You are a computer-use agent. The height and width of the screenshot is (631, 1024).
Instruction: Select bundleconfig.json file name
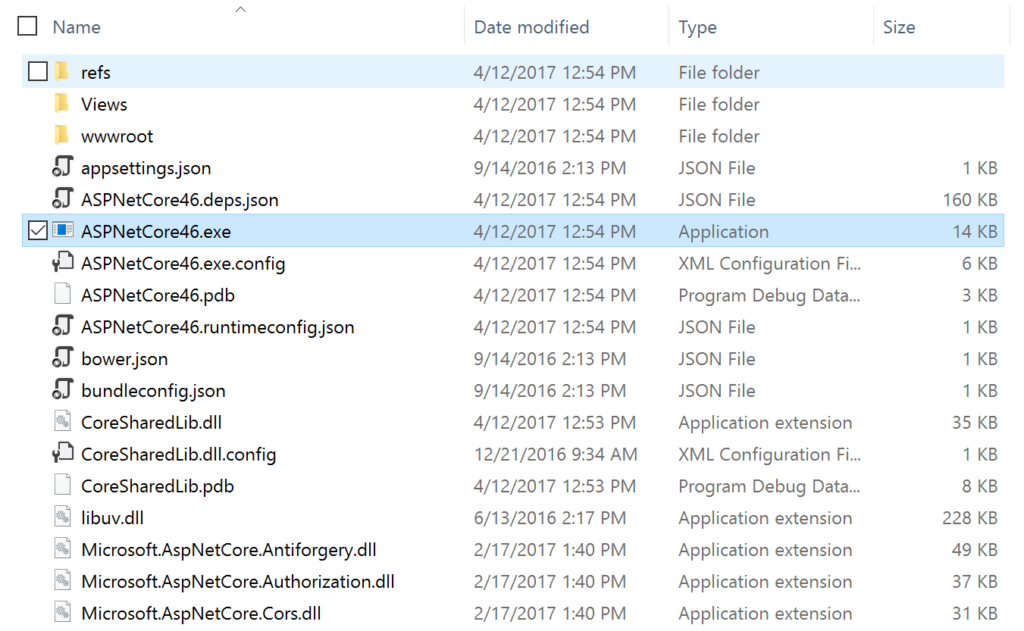[153, 391]
